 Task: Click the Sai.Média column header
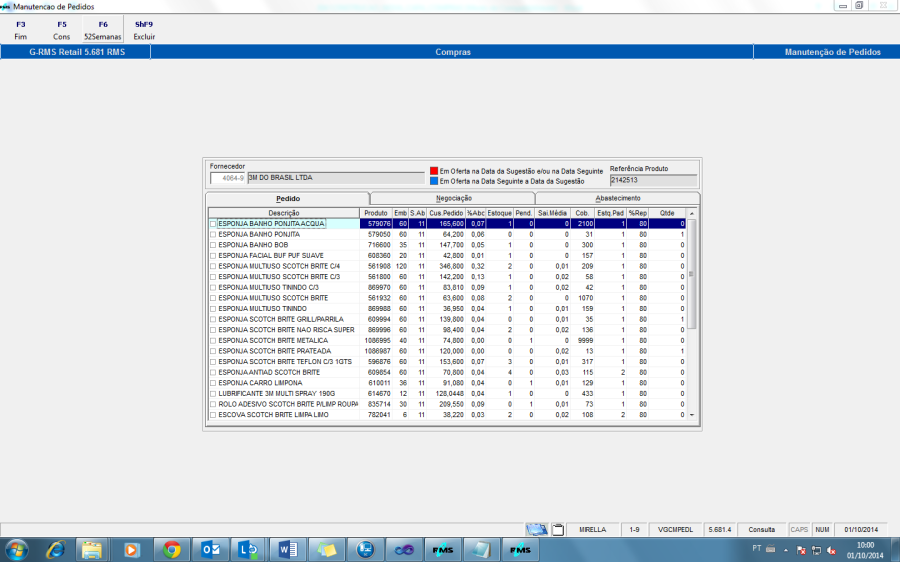552,214
